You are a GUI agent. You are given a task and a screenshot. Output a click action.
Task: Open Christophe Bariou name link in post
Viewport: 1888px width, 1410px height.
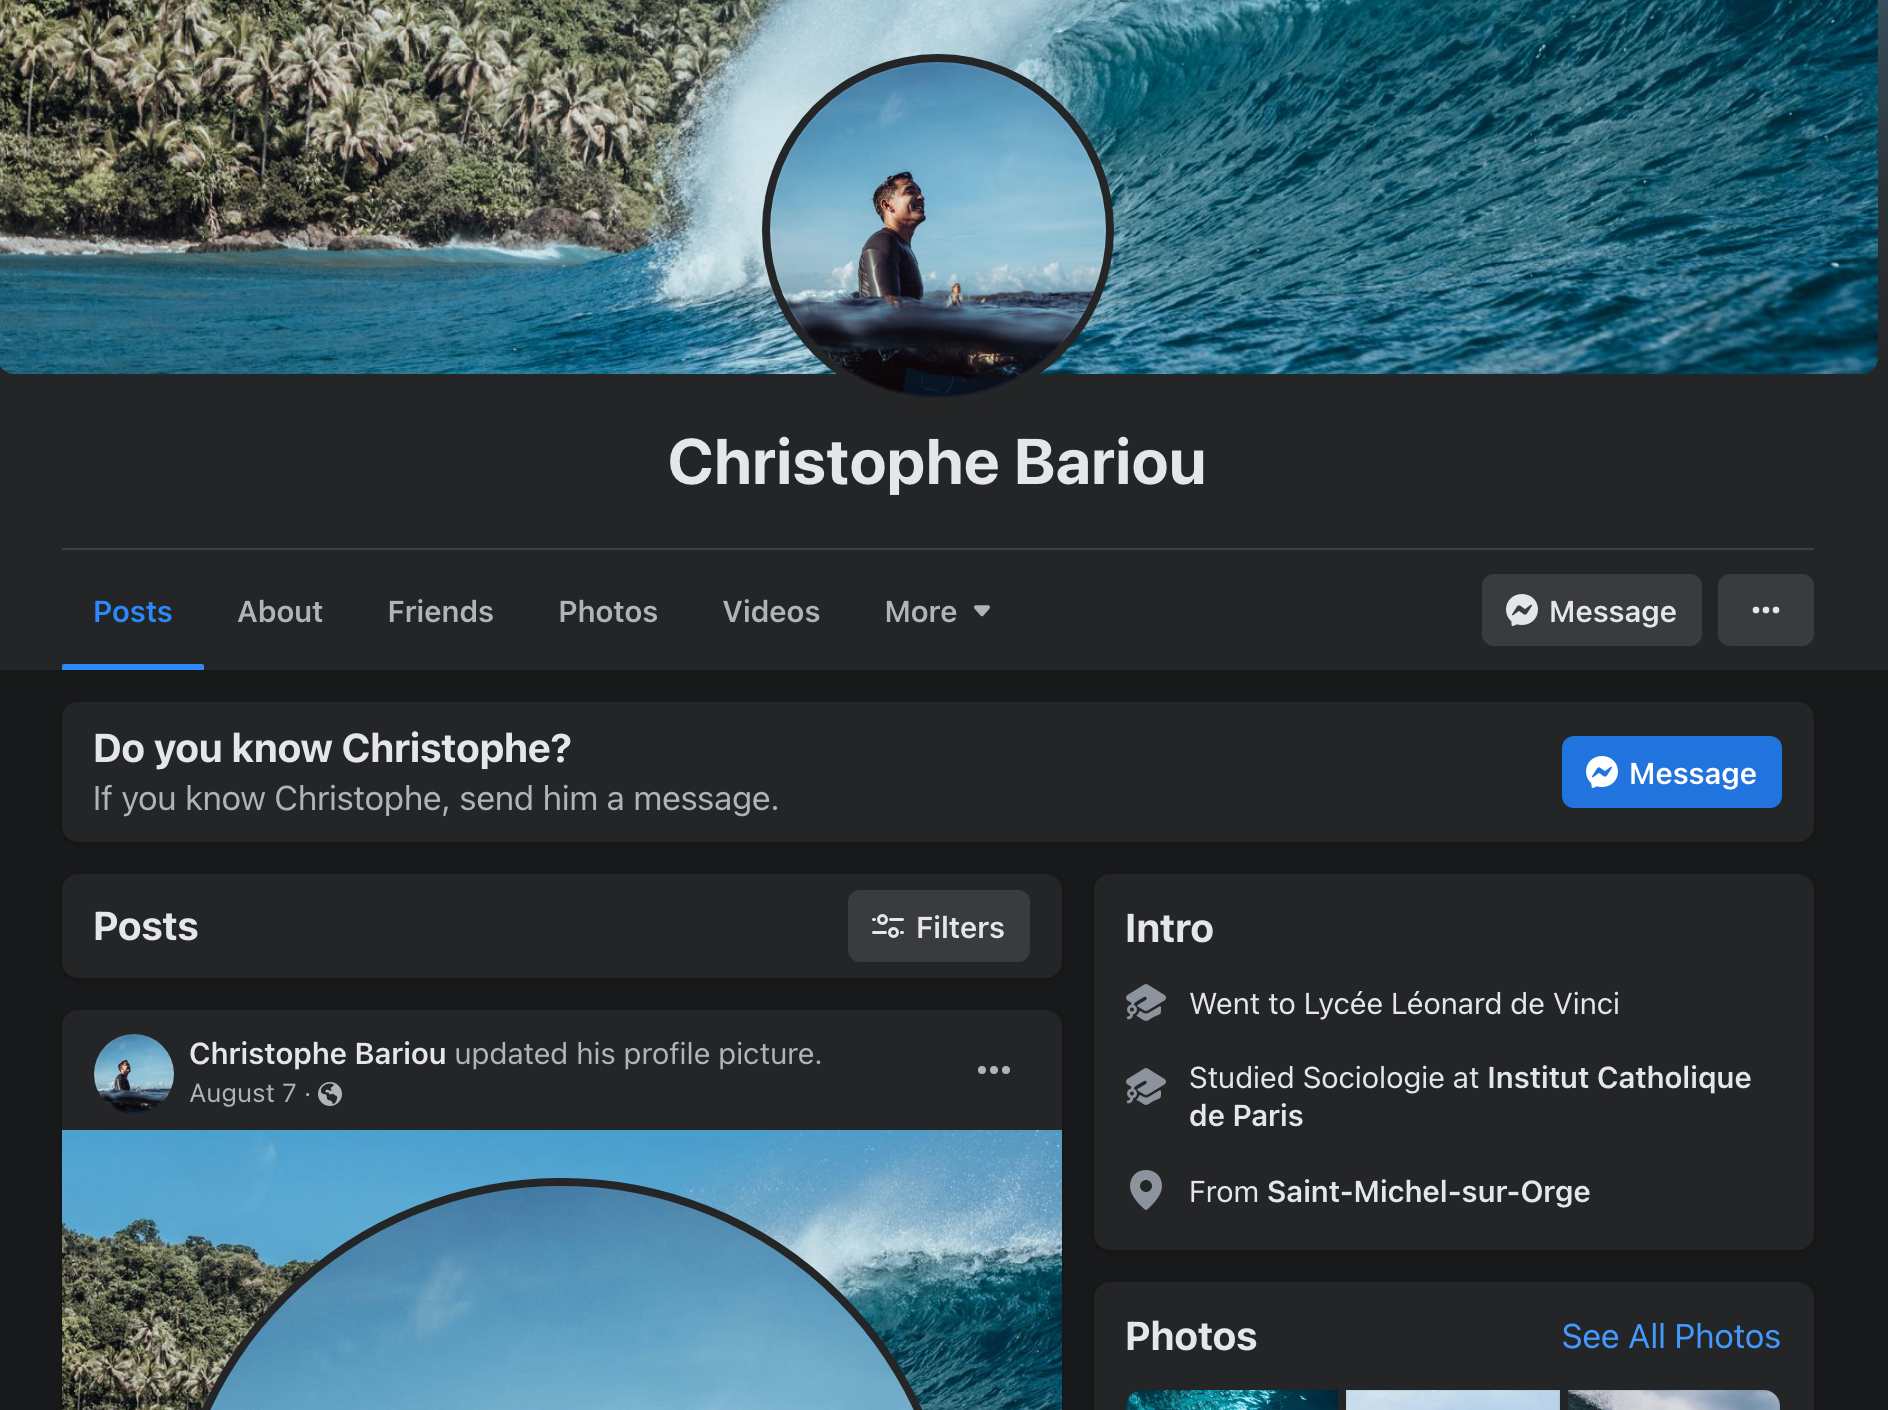317,1053
